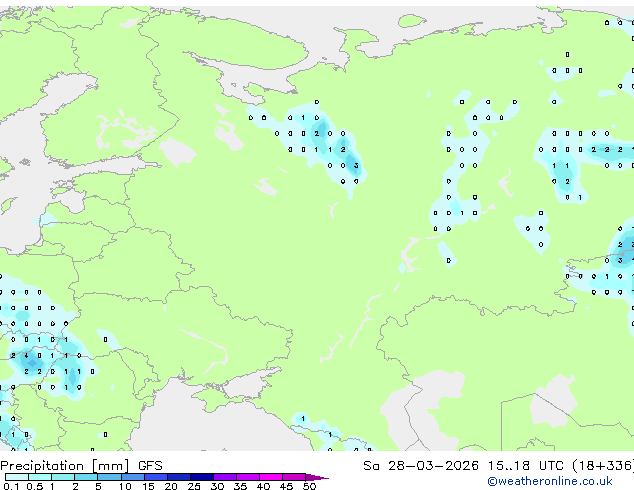The height and width of the screenshot is (490, 634).
Task: Pick the 2–5 mm legend swatch
Action: coord(86,477)
